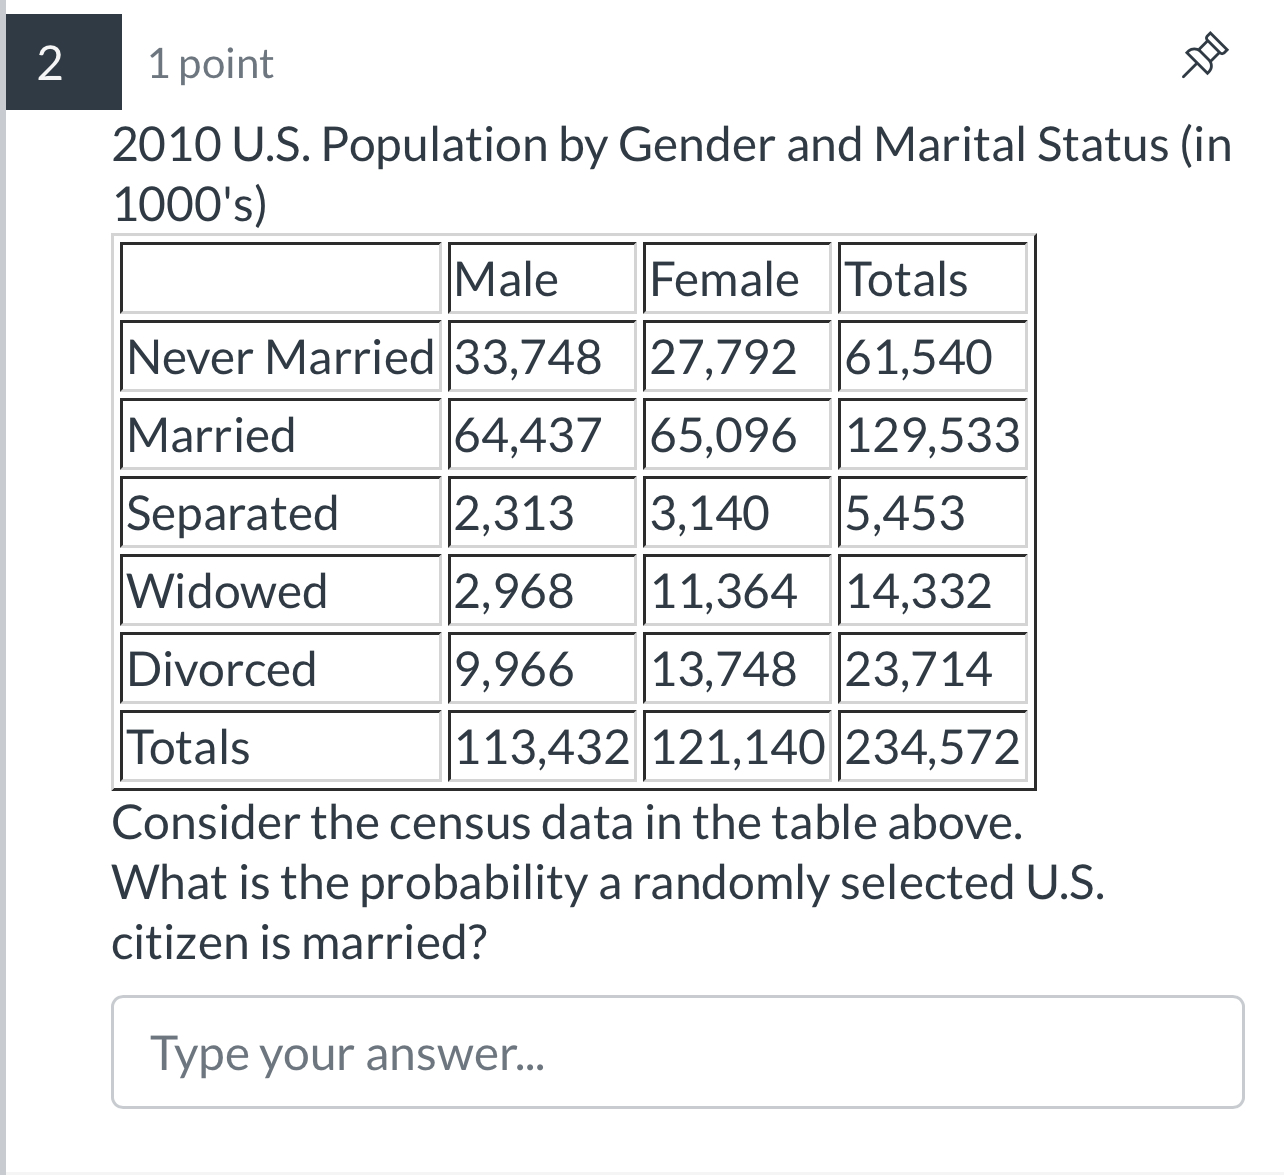
Task: Click the 1 point label
Action: pyautogui.click(x=209, y=63)
